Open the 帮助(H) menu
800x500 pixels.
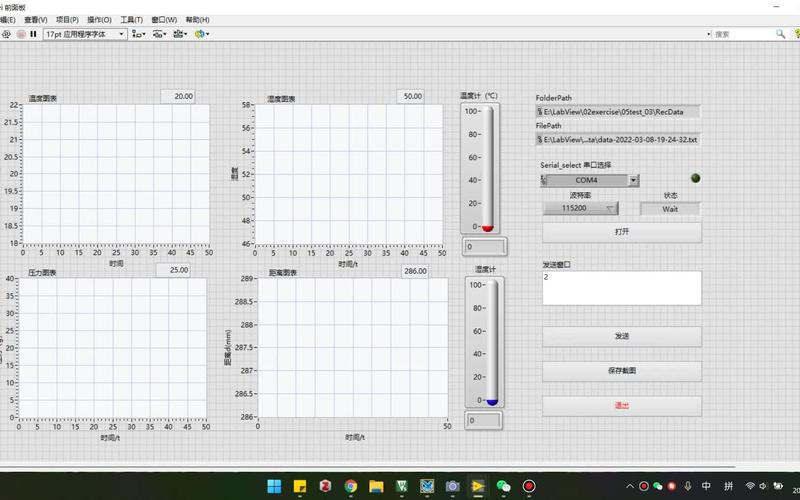point(197,19)
